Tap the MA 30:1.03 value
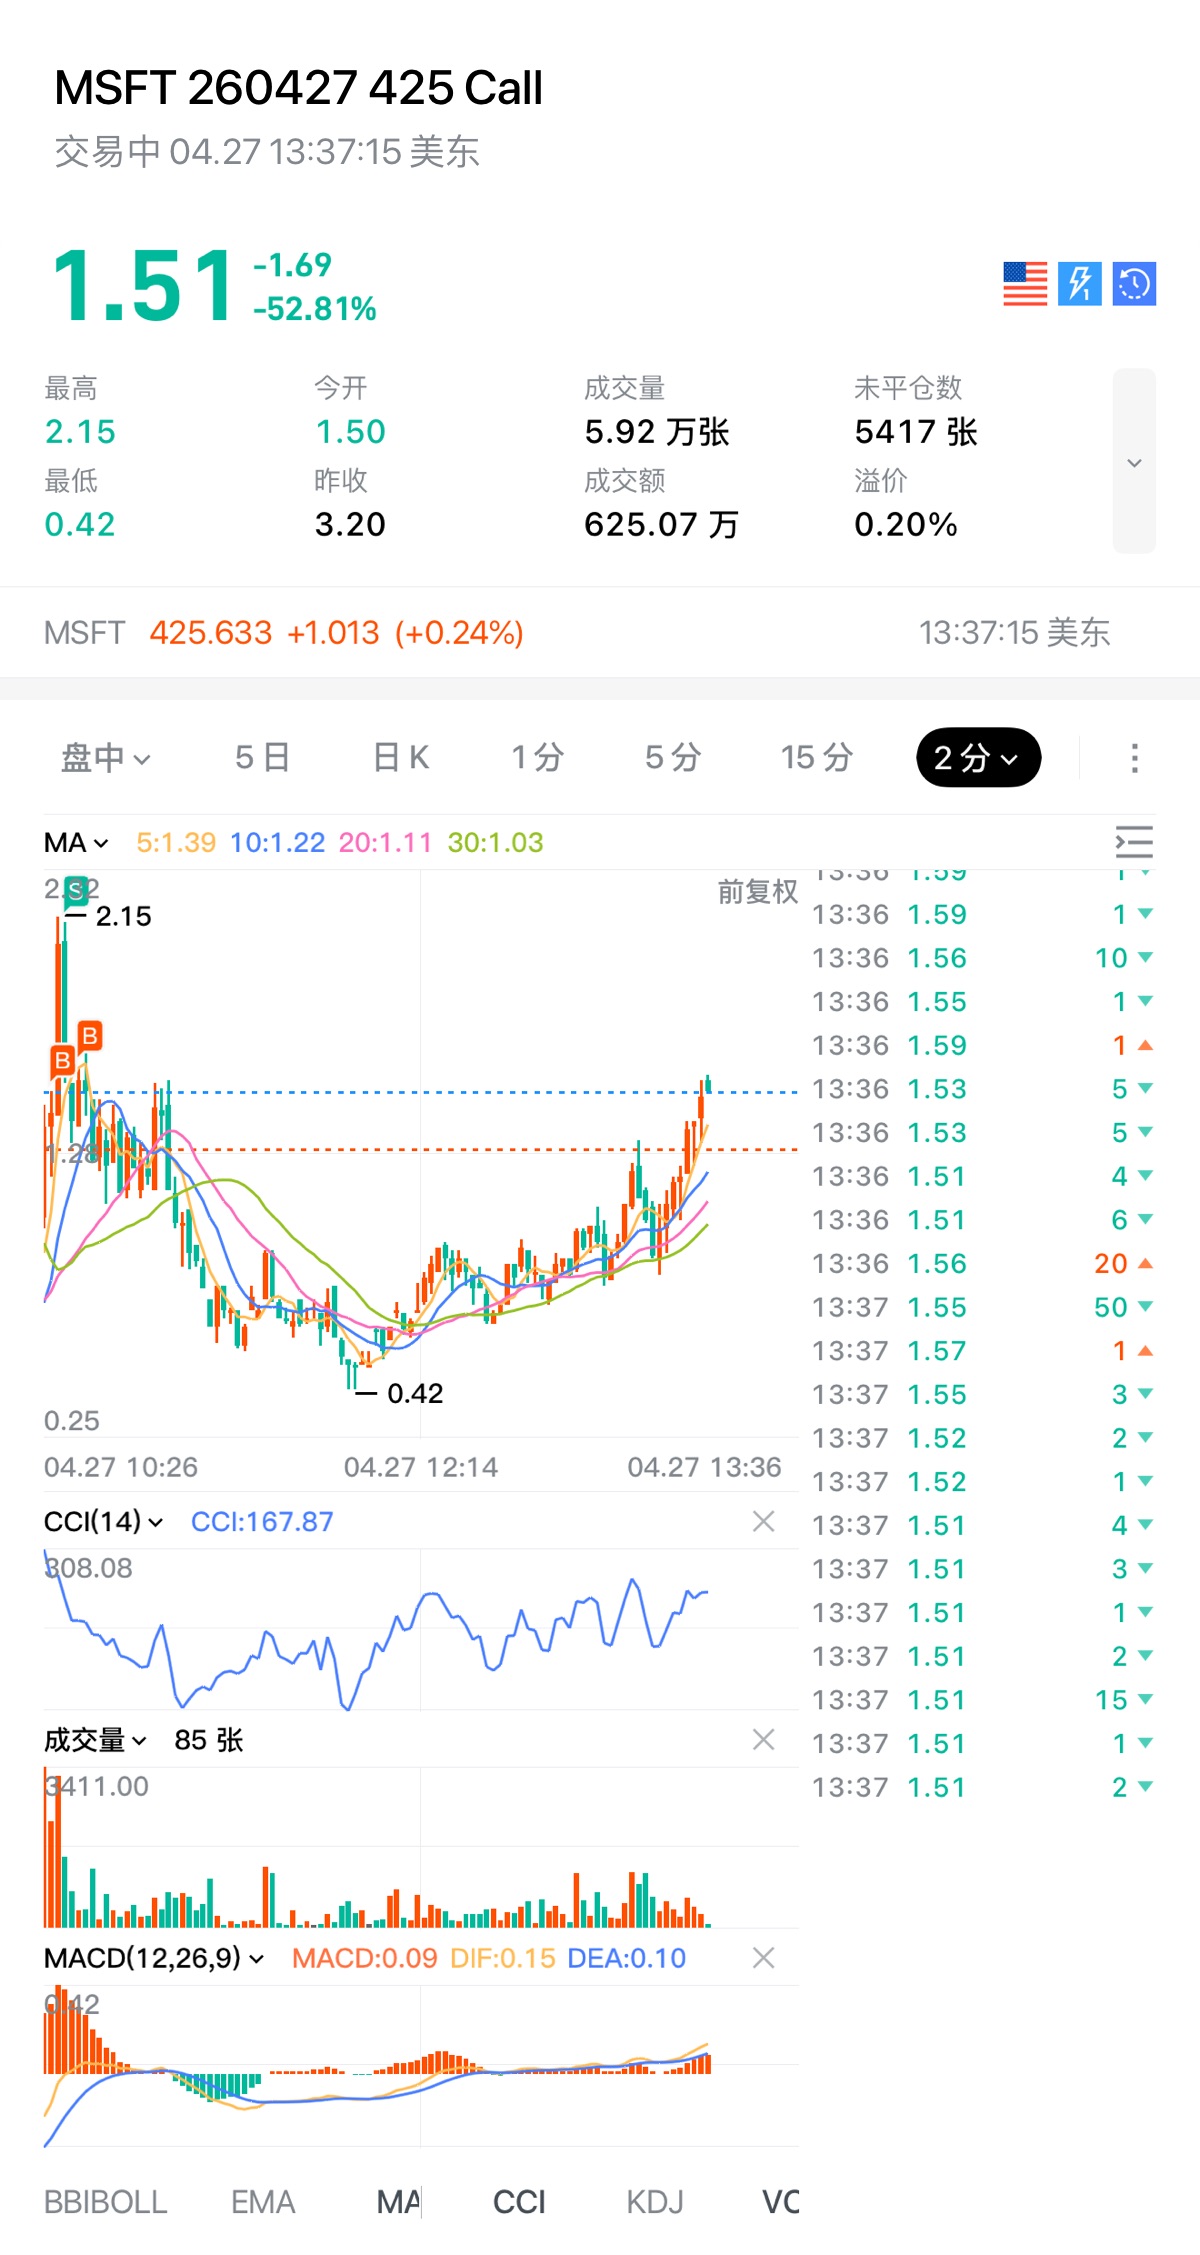 point(495,843)
